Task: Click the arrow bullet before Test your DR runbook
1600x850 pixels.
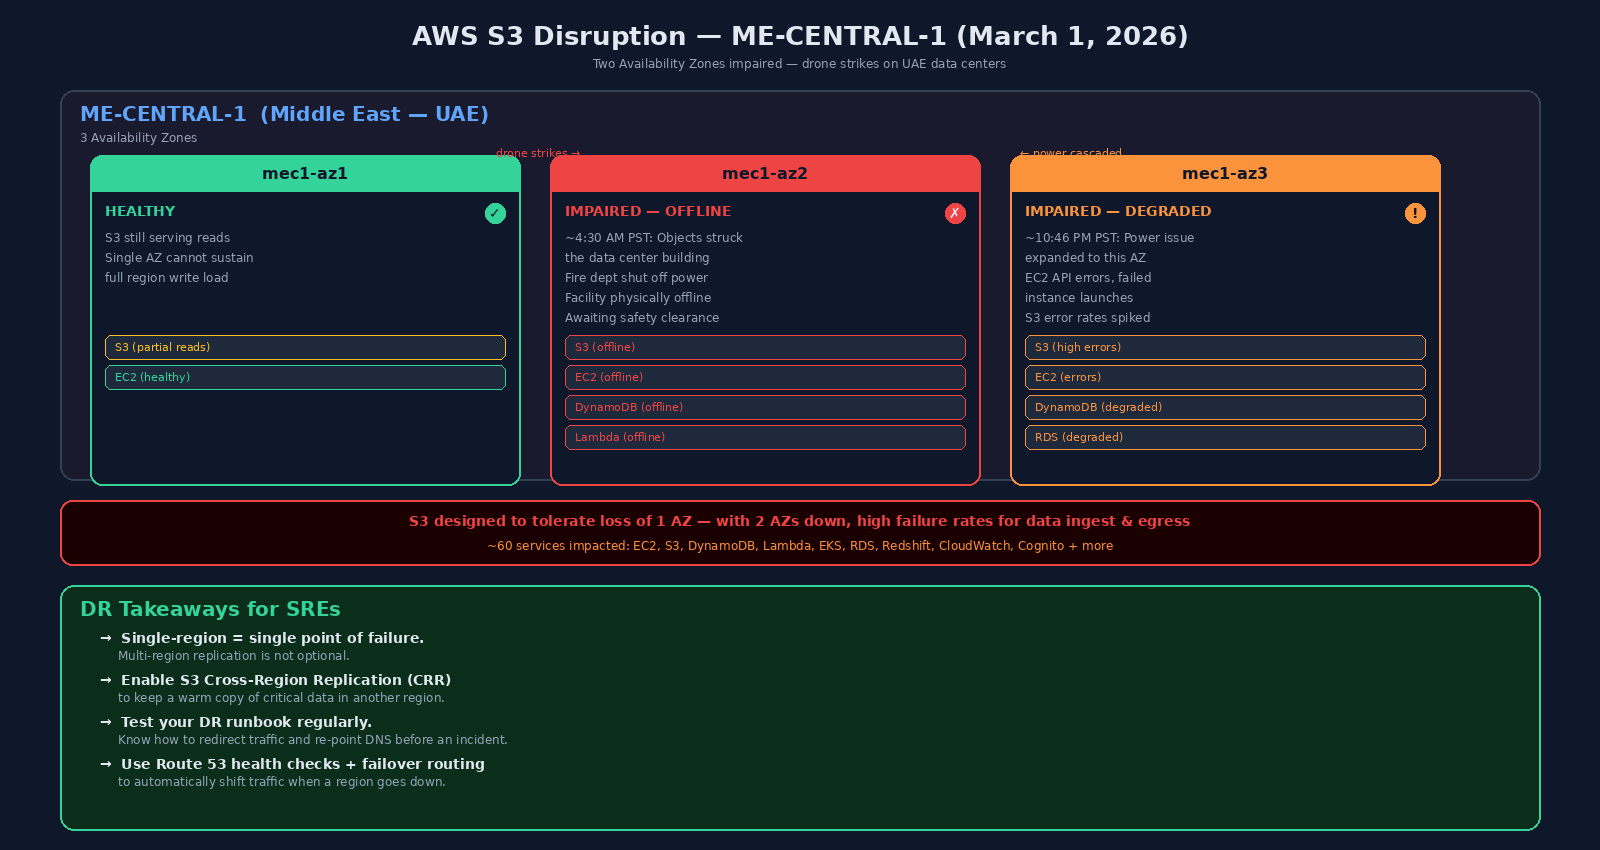Action: point(106,722)
